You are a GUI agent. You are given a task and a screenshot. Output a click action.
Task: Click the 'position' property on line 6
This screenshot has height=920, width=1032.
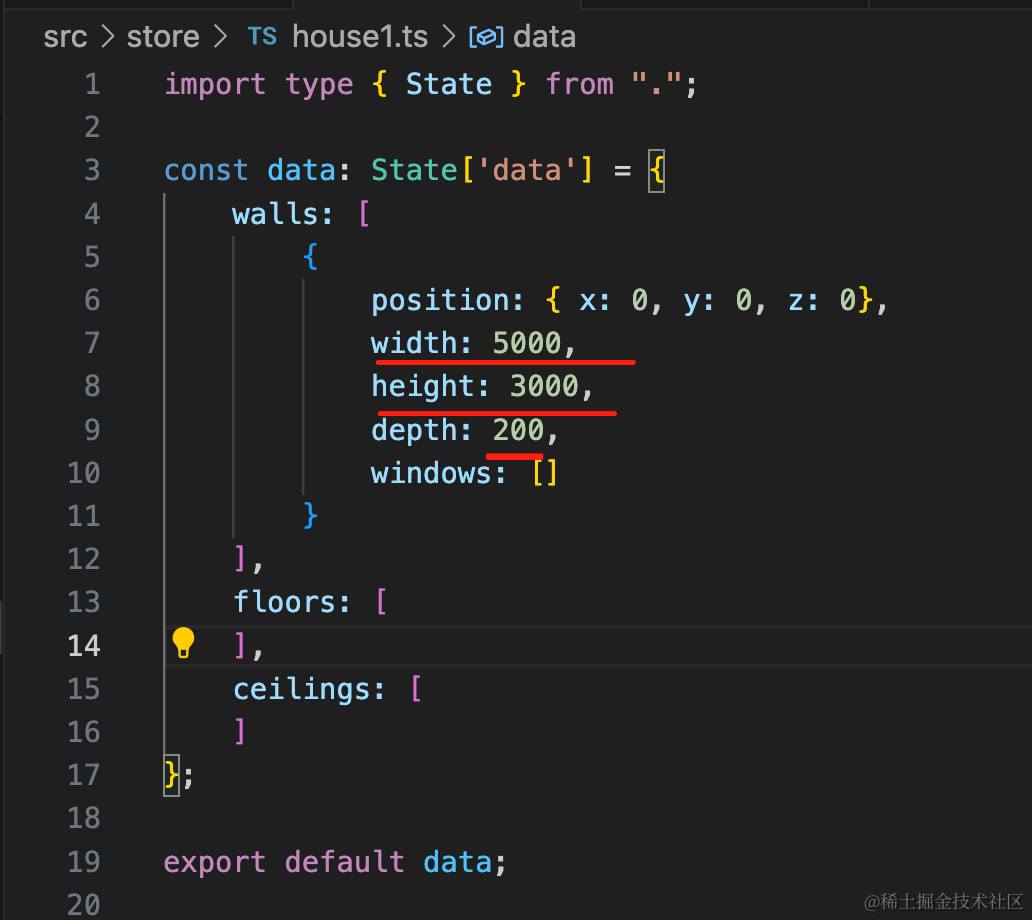pyautogui.click(x=440, y=301)
